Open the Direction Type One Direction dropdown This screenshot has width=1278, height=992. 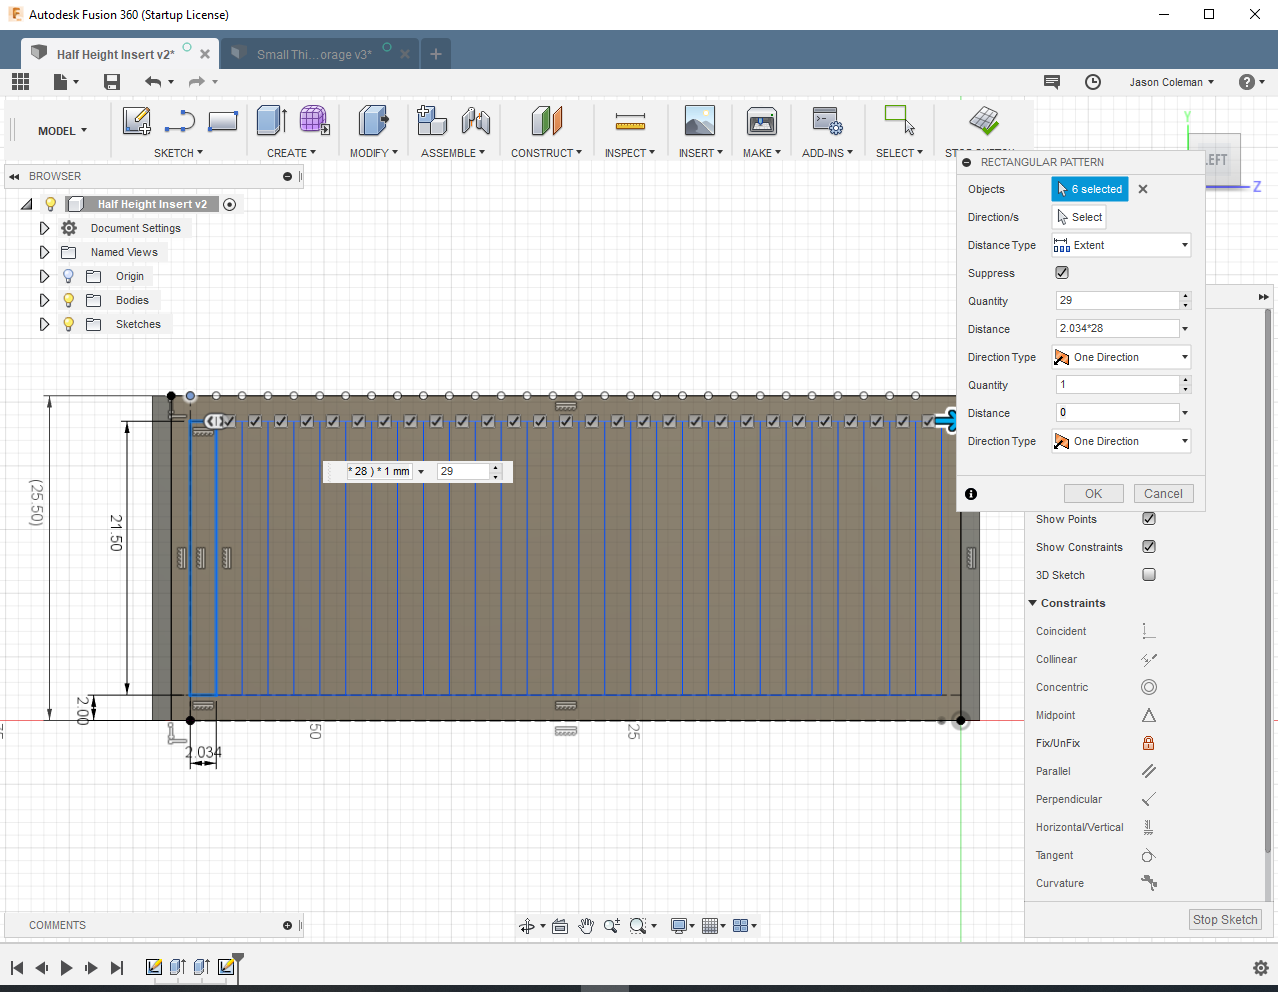[x=1183, y=357]
